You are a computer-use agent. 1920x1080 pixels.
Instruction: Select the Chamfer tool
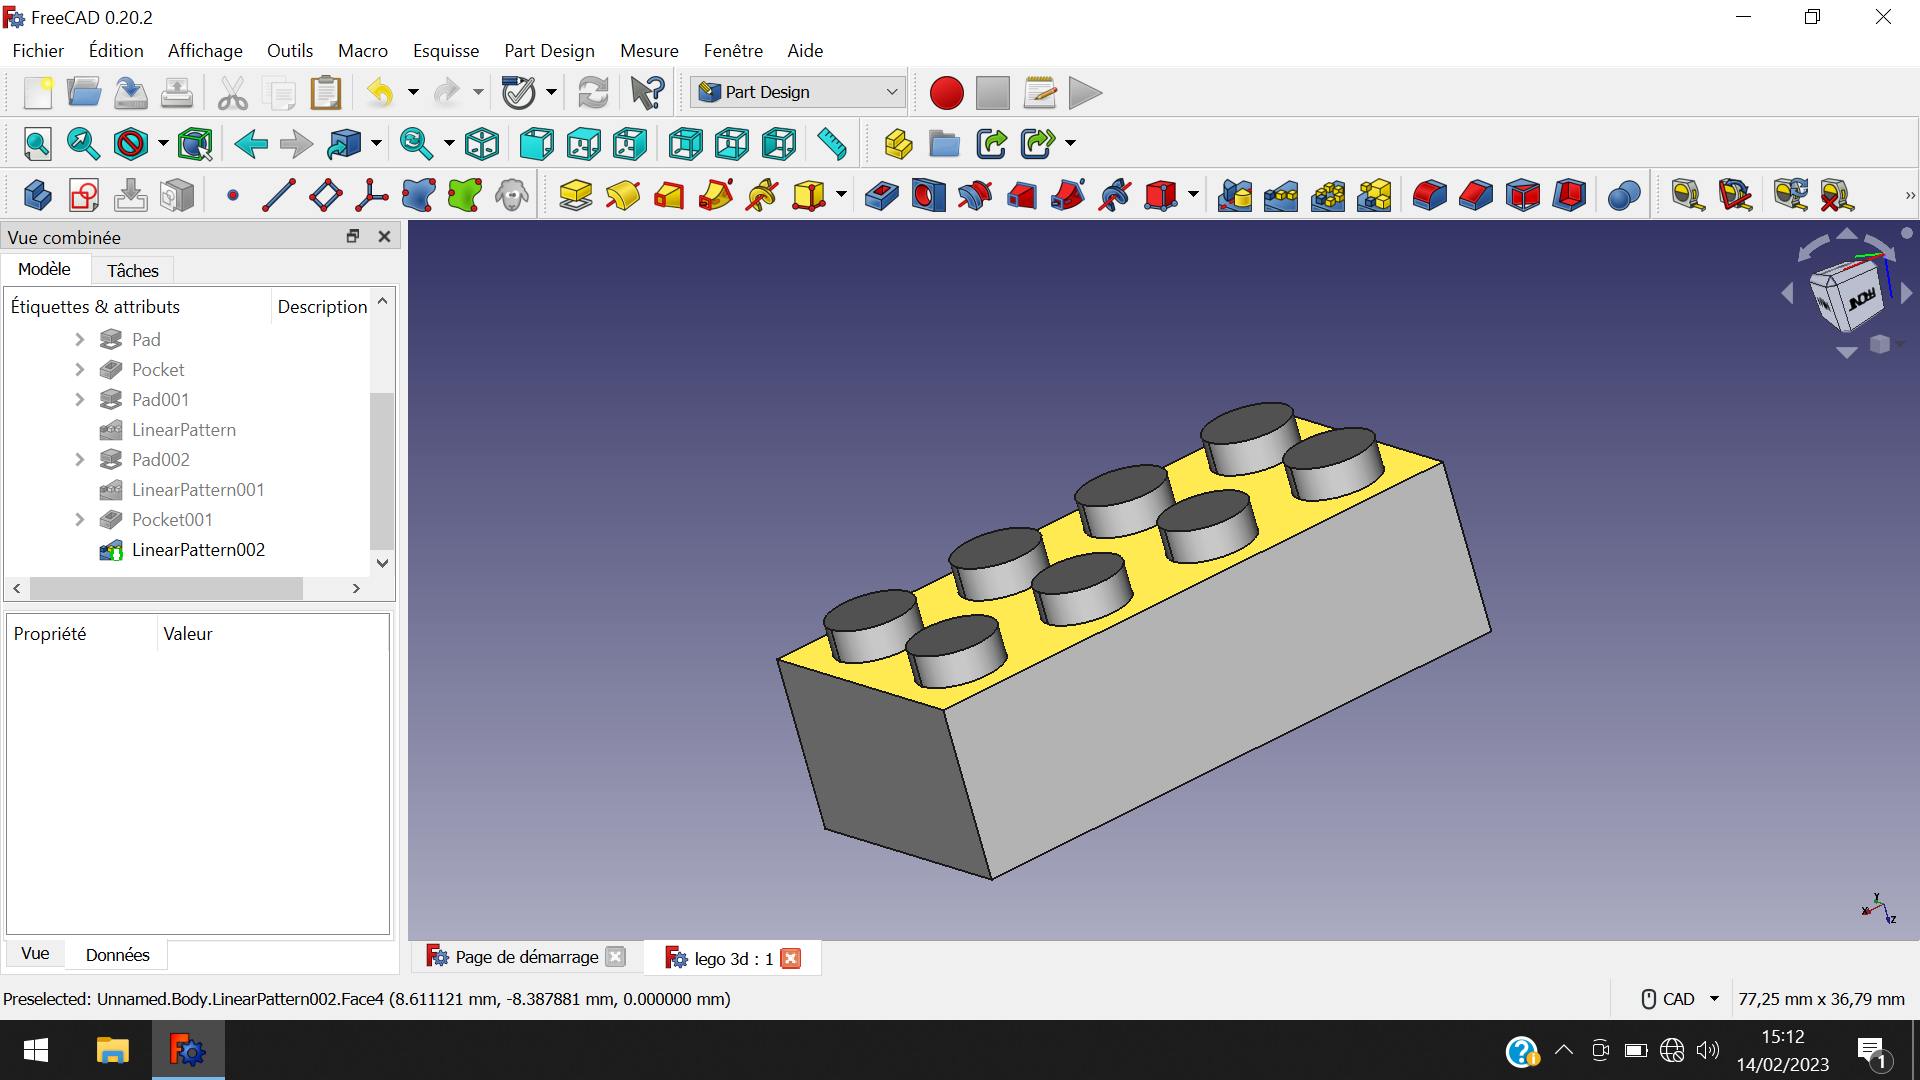[x=1476, y=195]
